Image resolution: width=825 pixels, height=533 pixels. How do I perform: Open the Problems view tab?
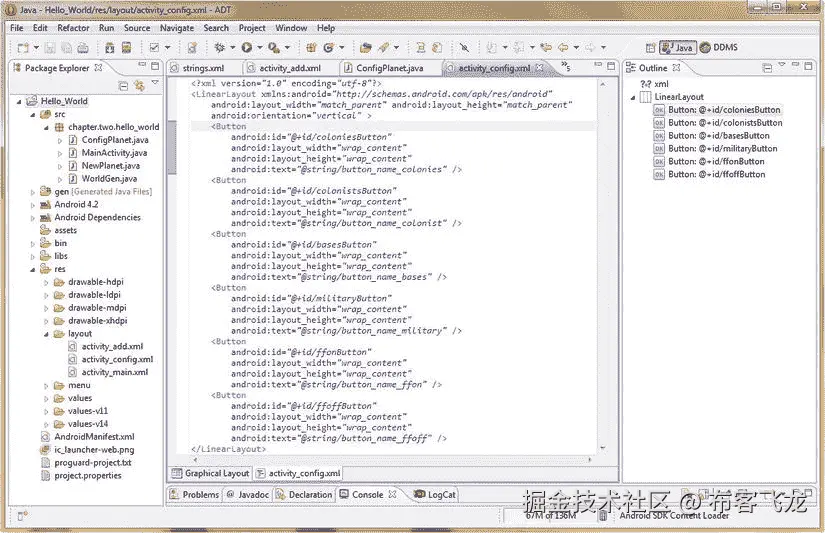194,495
